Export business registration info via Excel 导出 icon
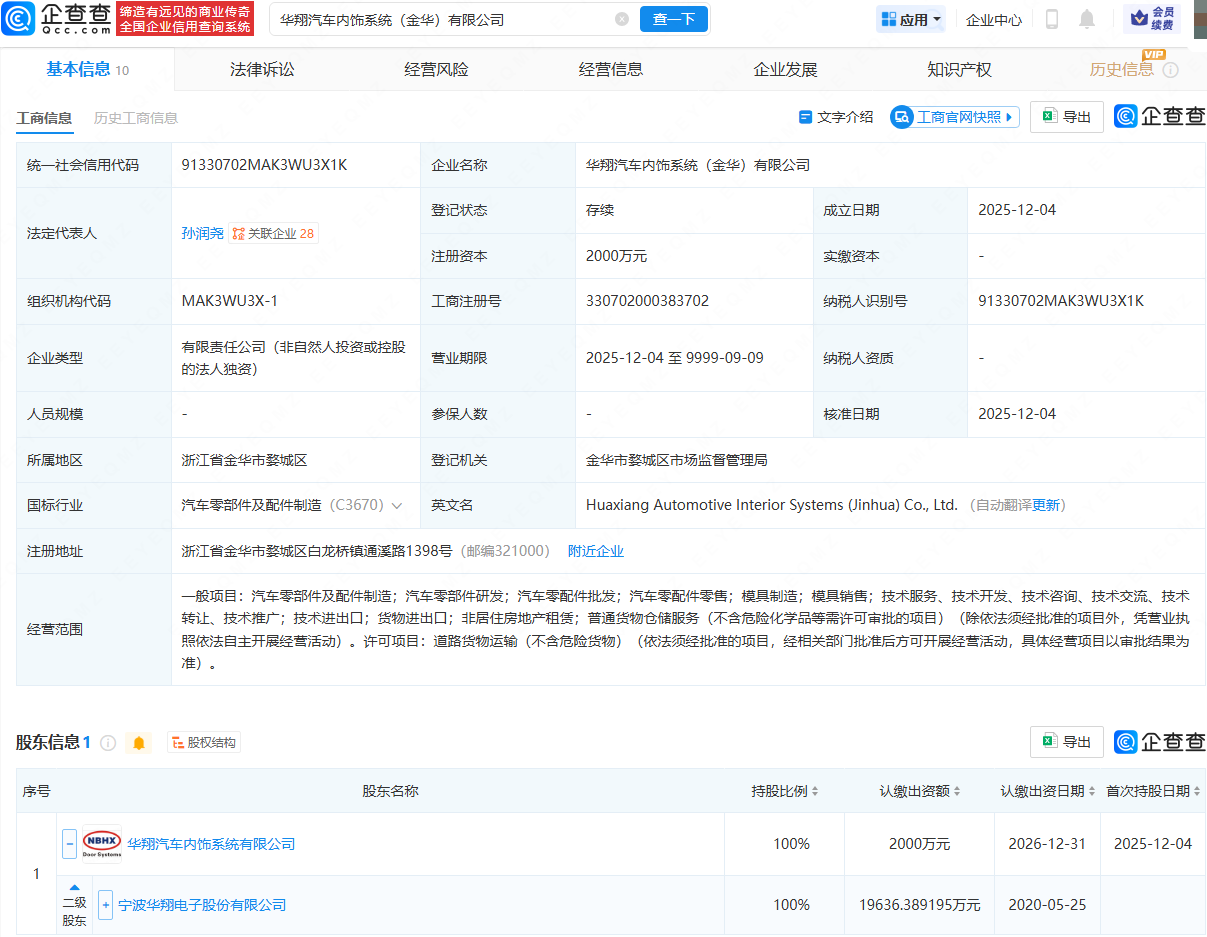Screen dimensions: 1207x937 coord(1066,116)
